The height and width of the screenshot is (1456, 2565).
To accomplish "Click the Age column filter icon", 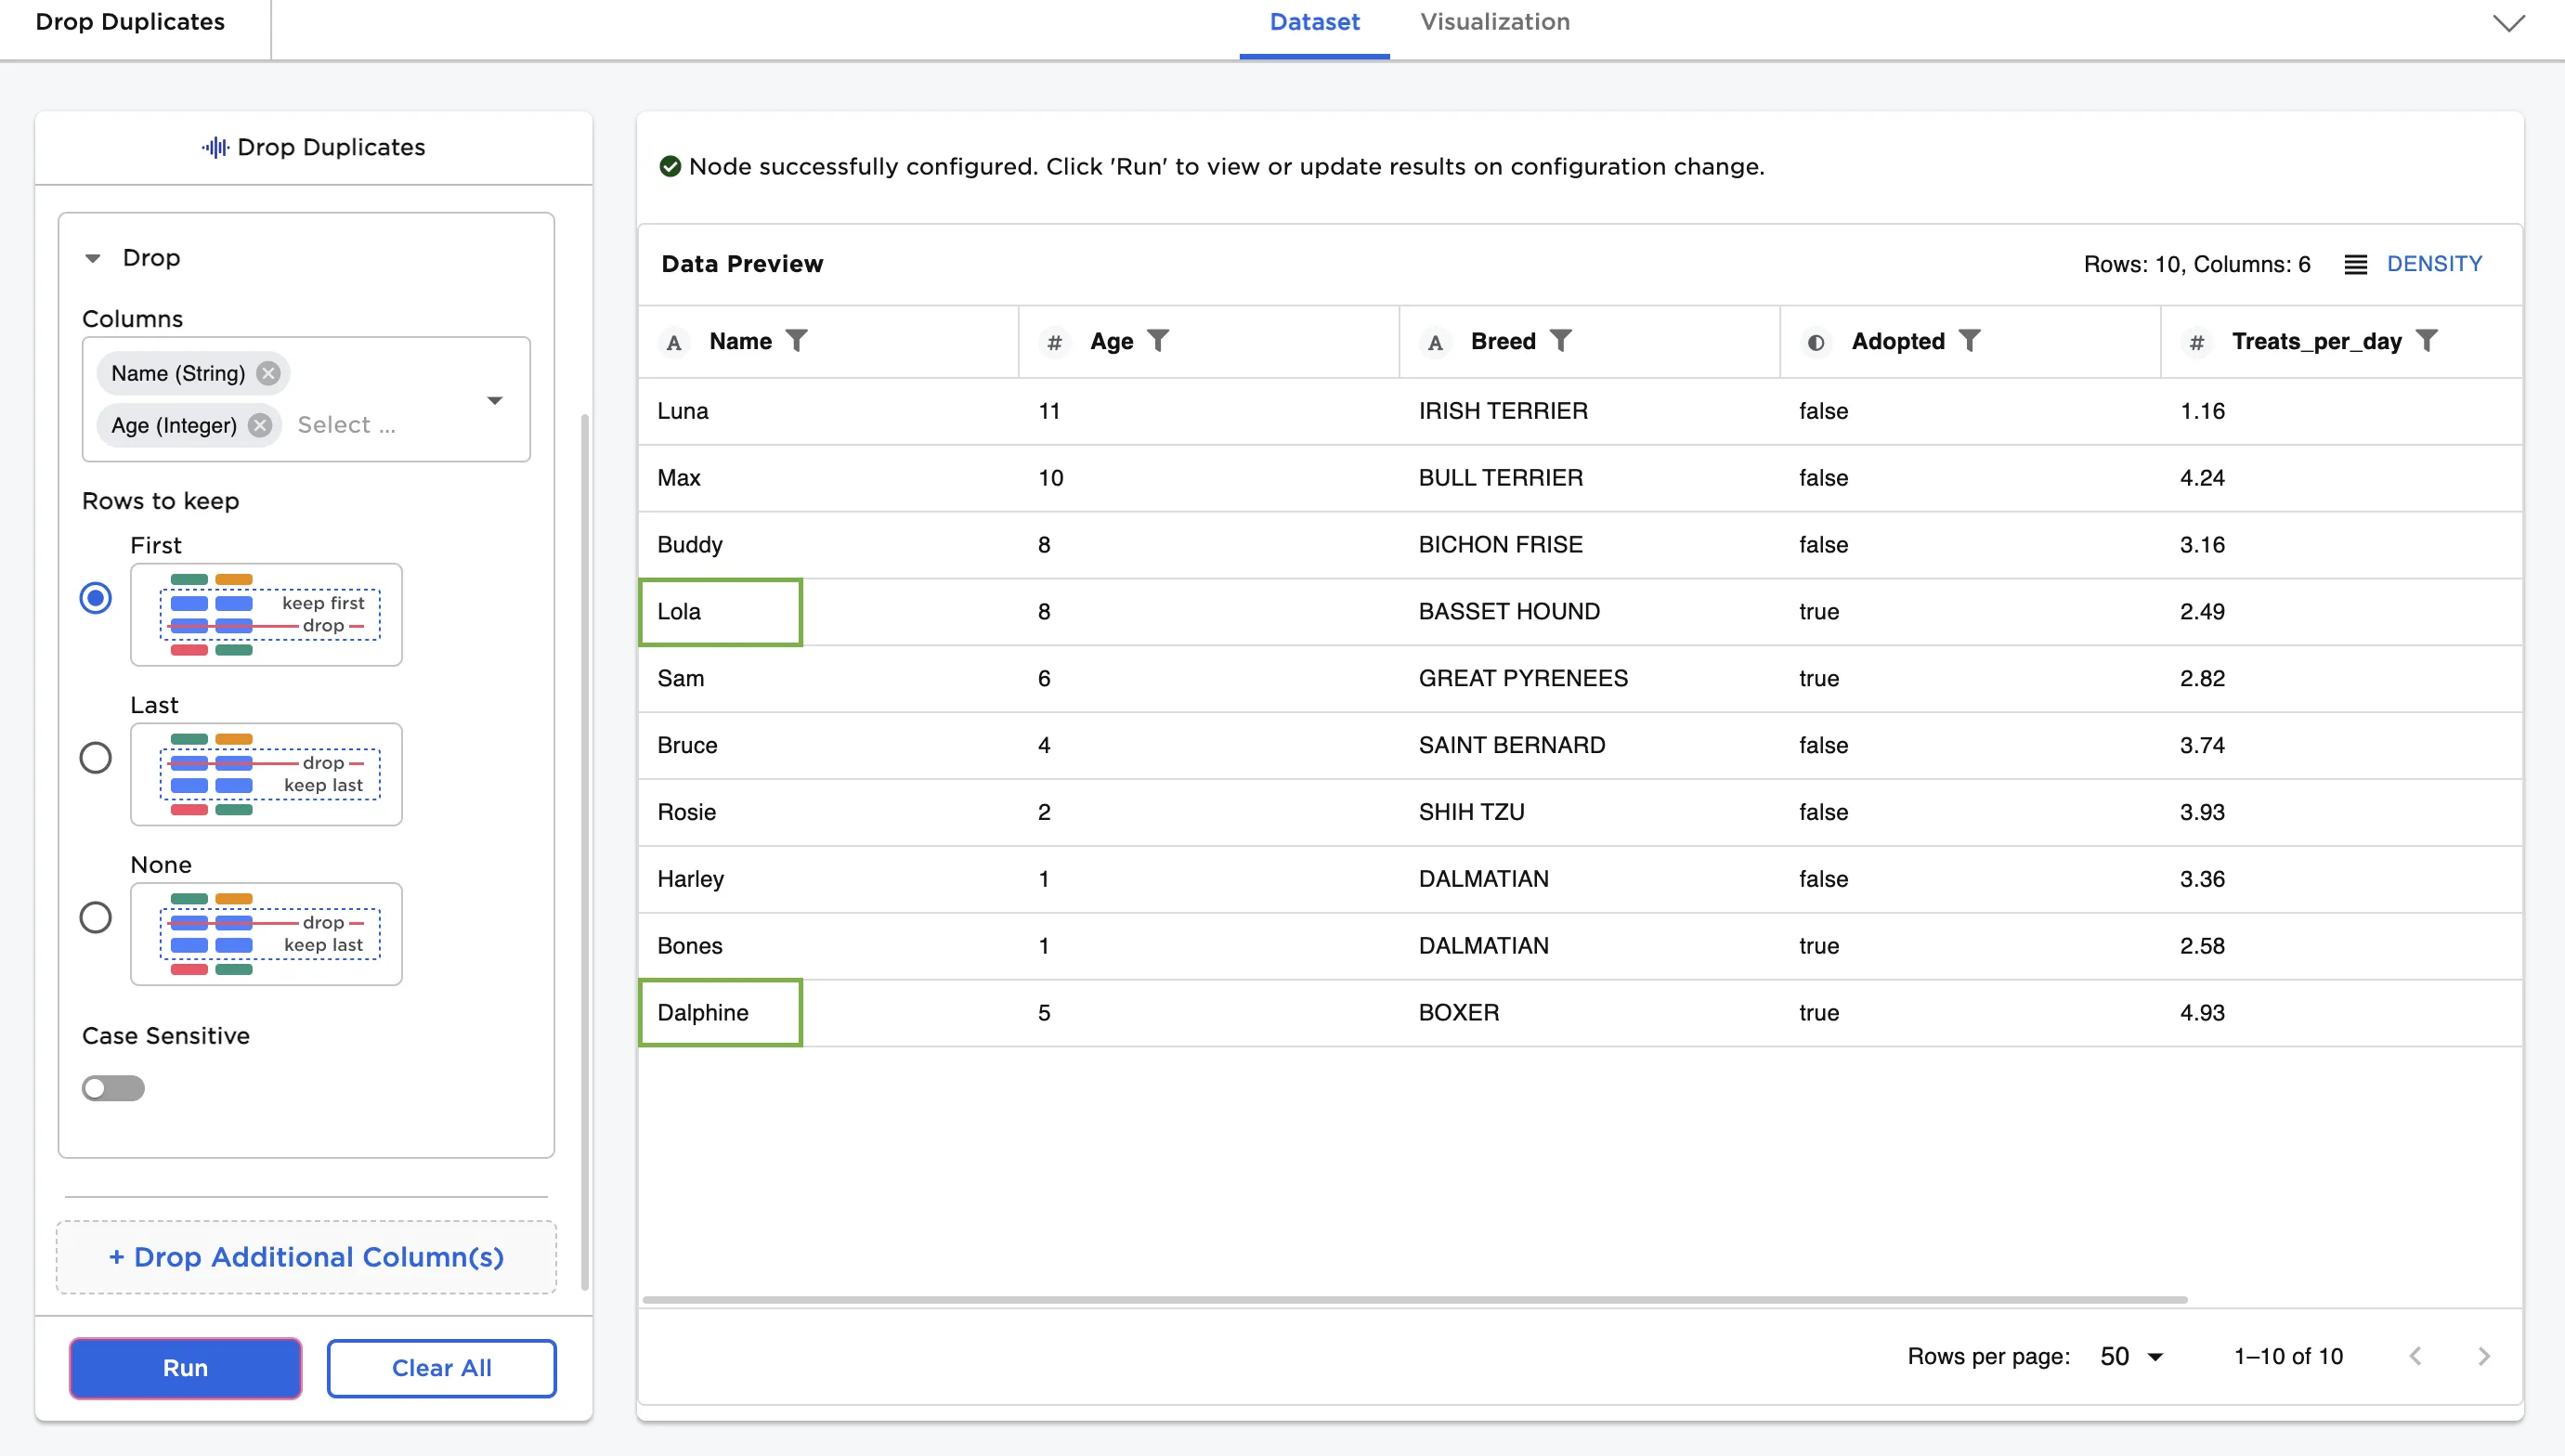I will tap(1157, 341).
